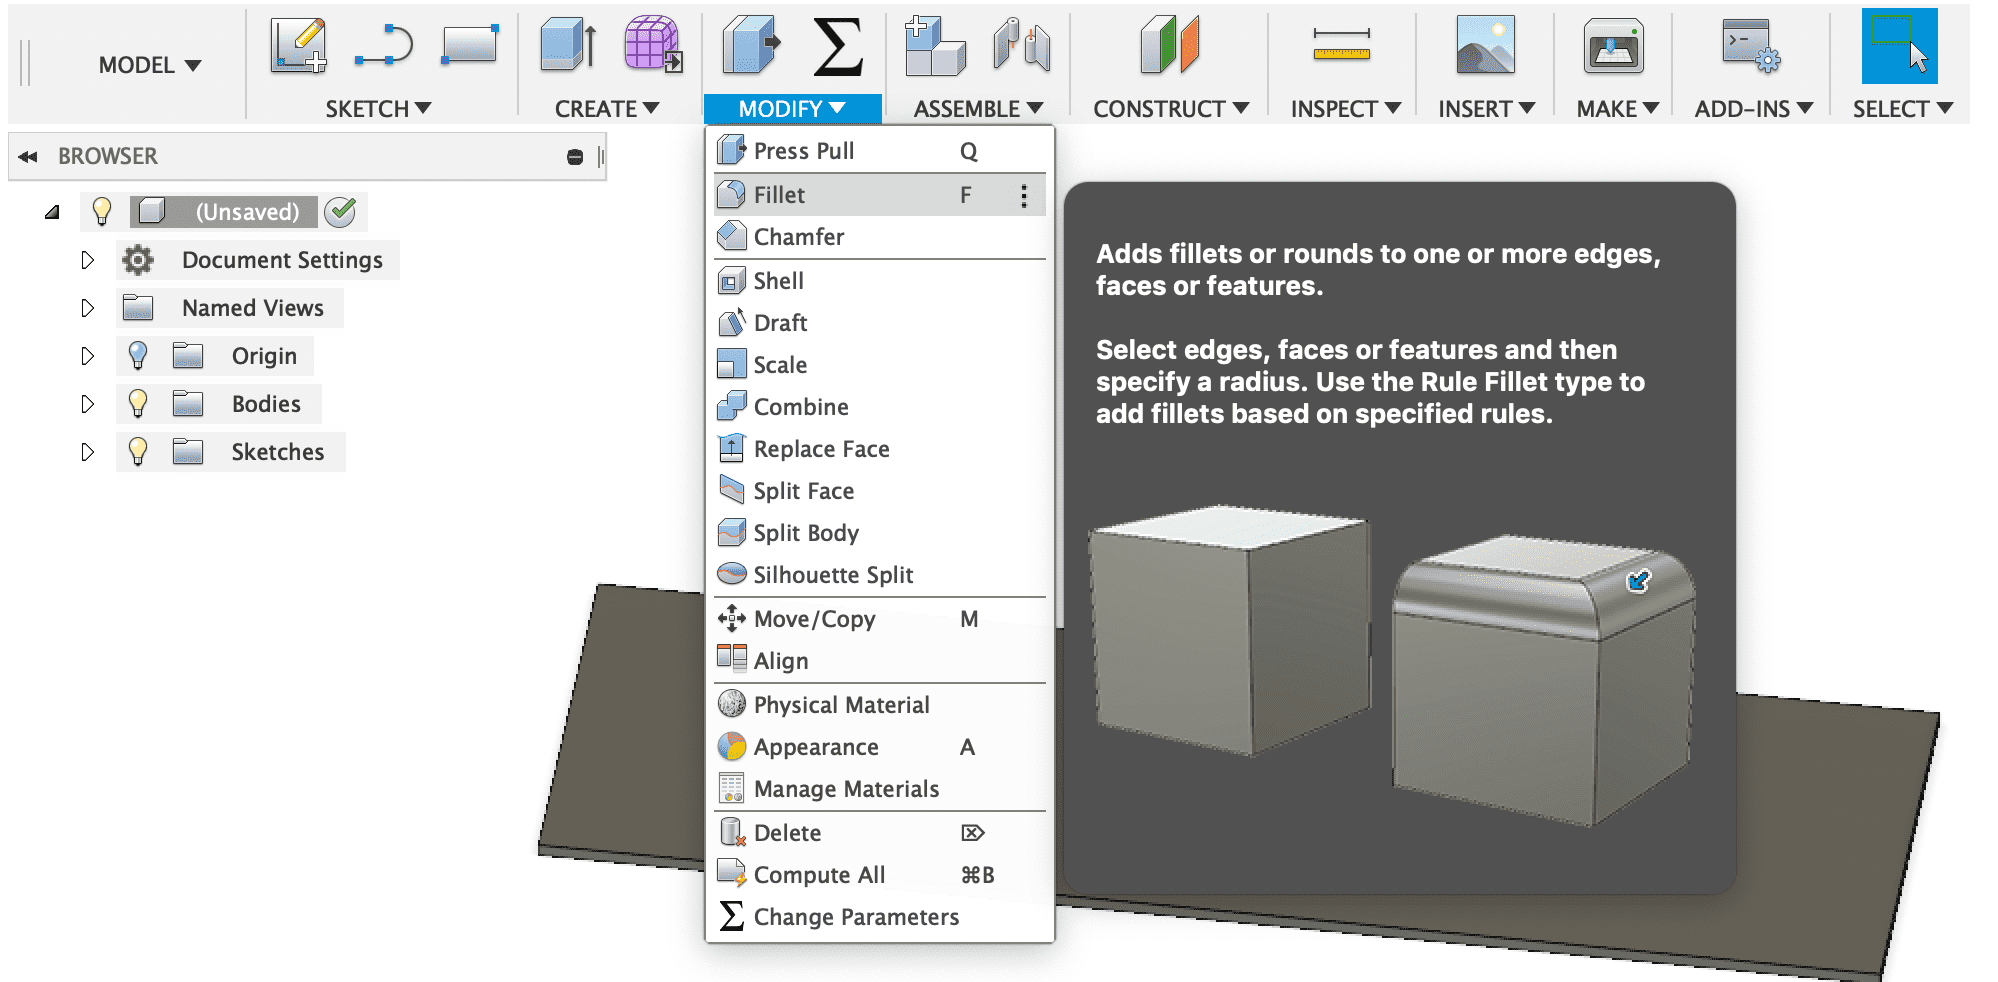Screen dimensions: 1998x982
Task: Open the SKETCH dropdown menu
Action: point(378,108)
